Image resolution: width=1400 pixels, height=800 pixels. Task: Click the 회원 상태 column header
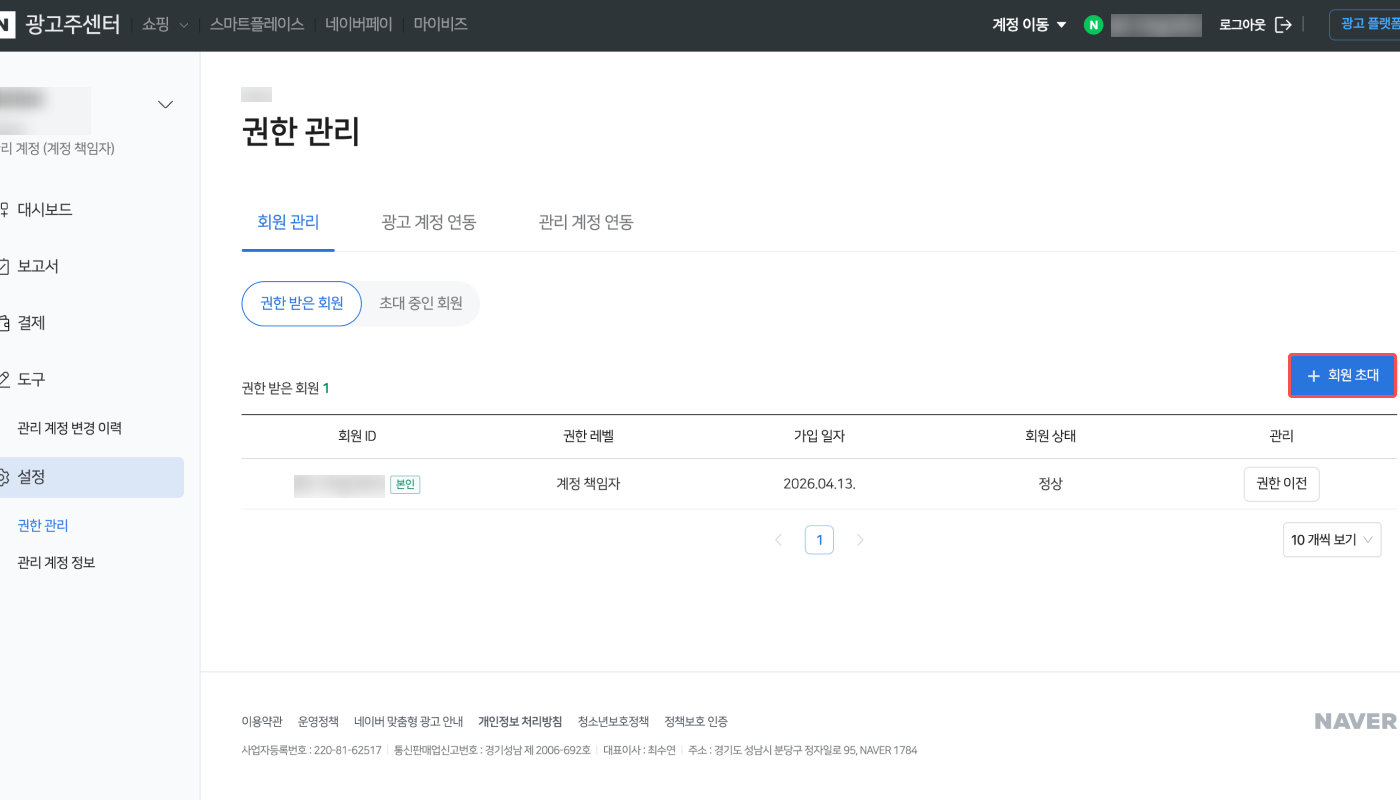(1050, 436)
